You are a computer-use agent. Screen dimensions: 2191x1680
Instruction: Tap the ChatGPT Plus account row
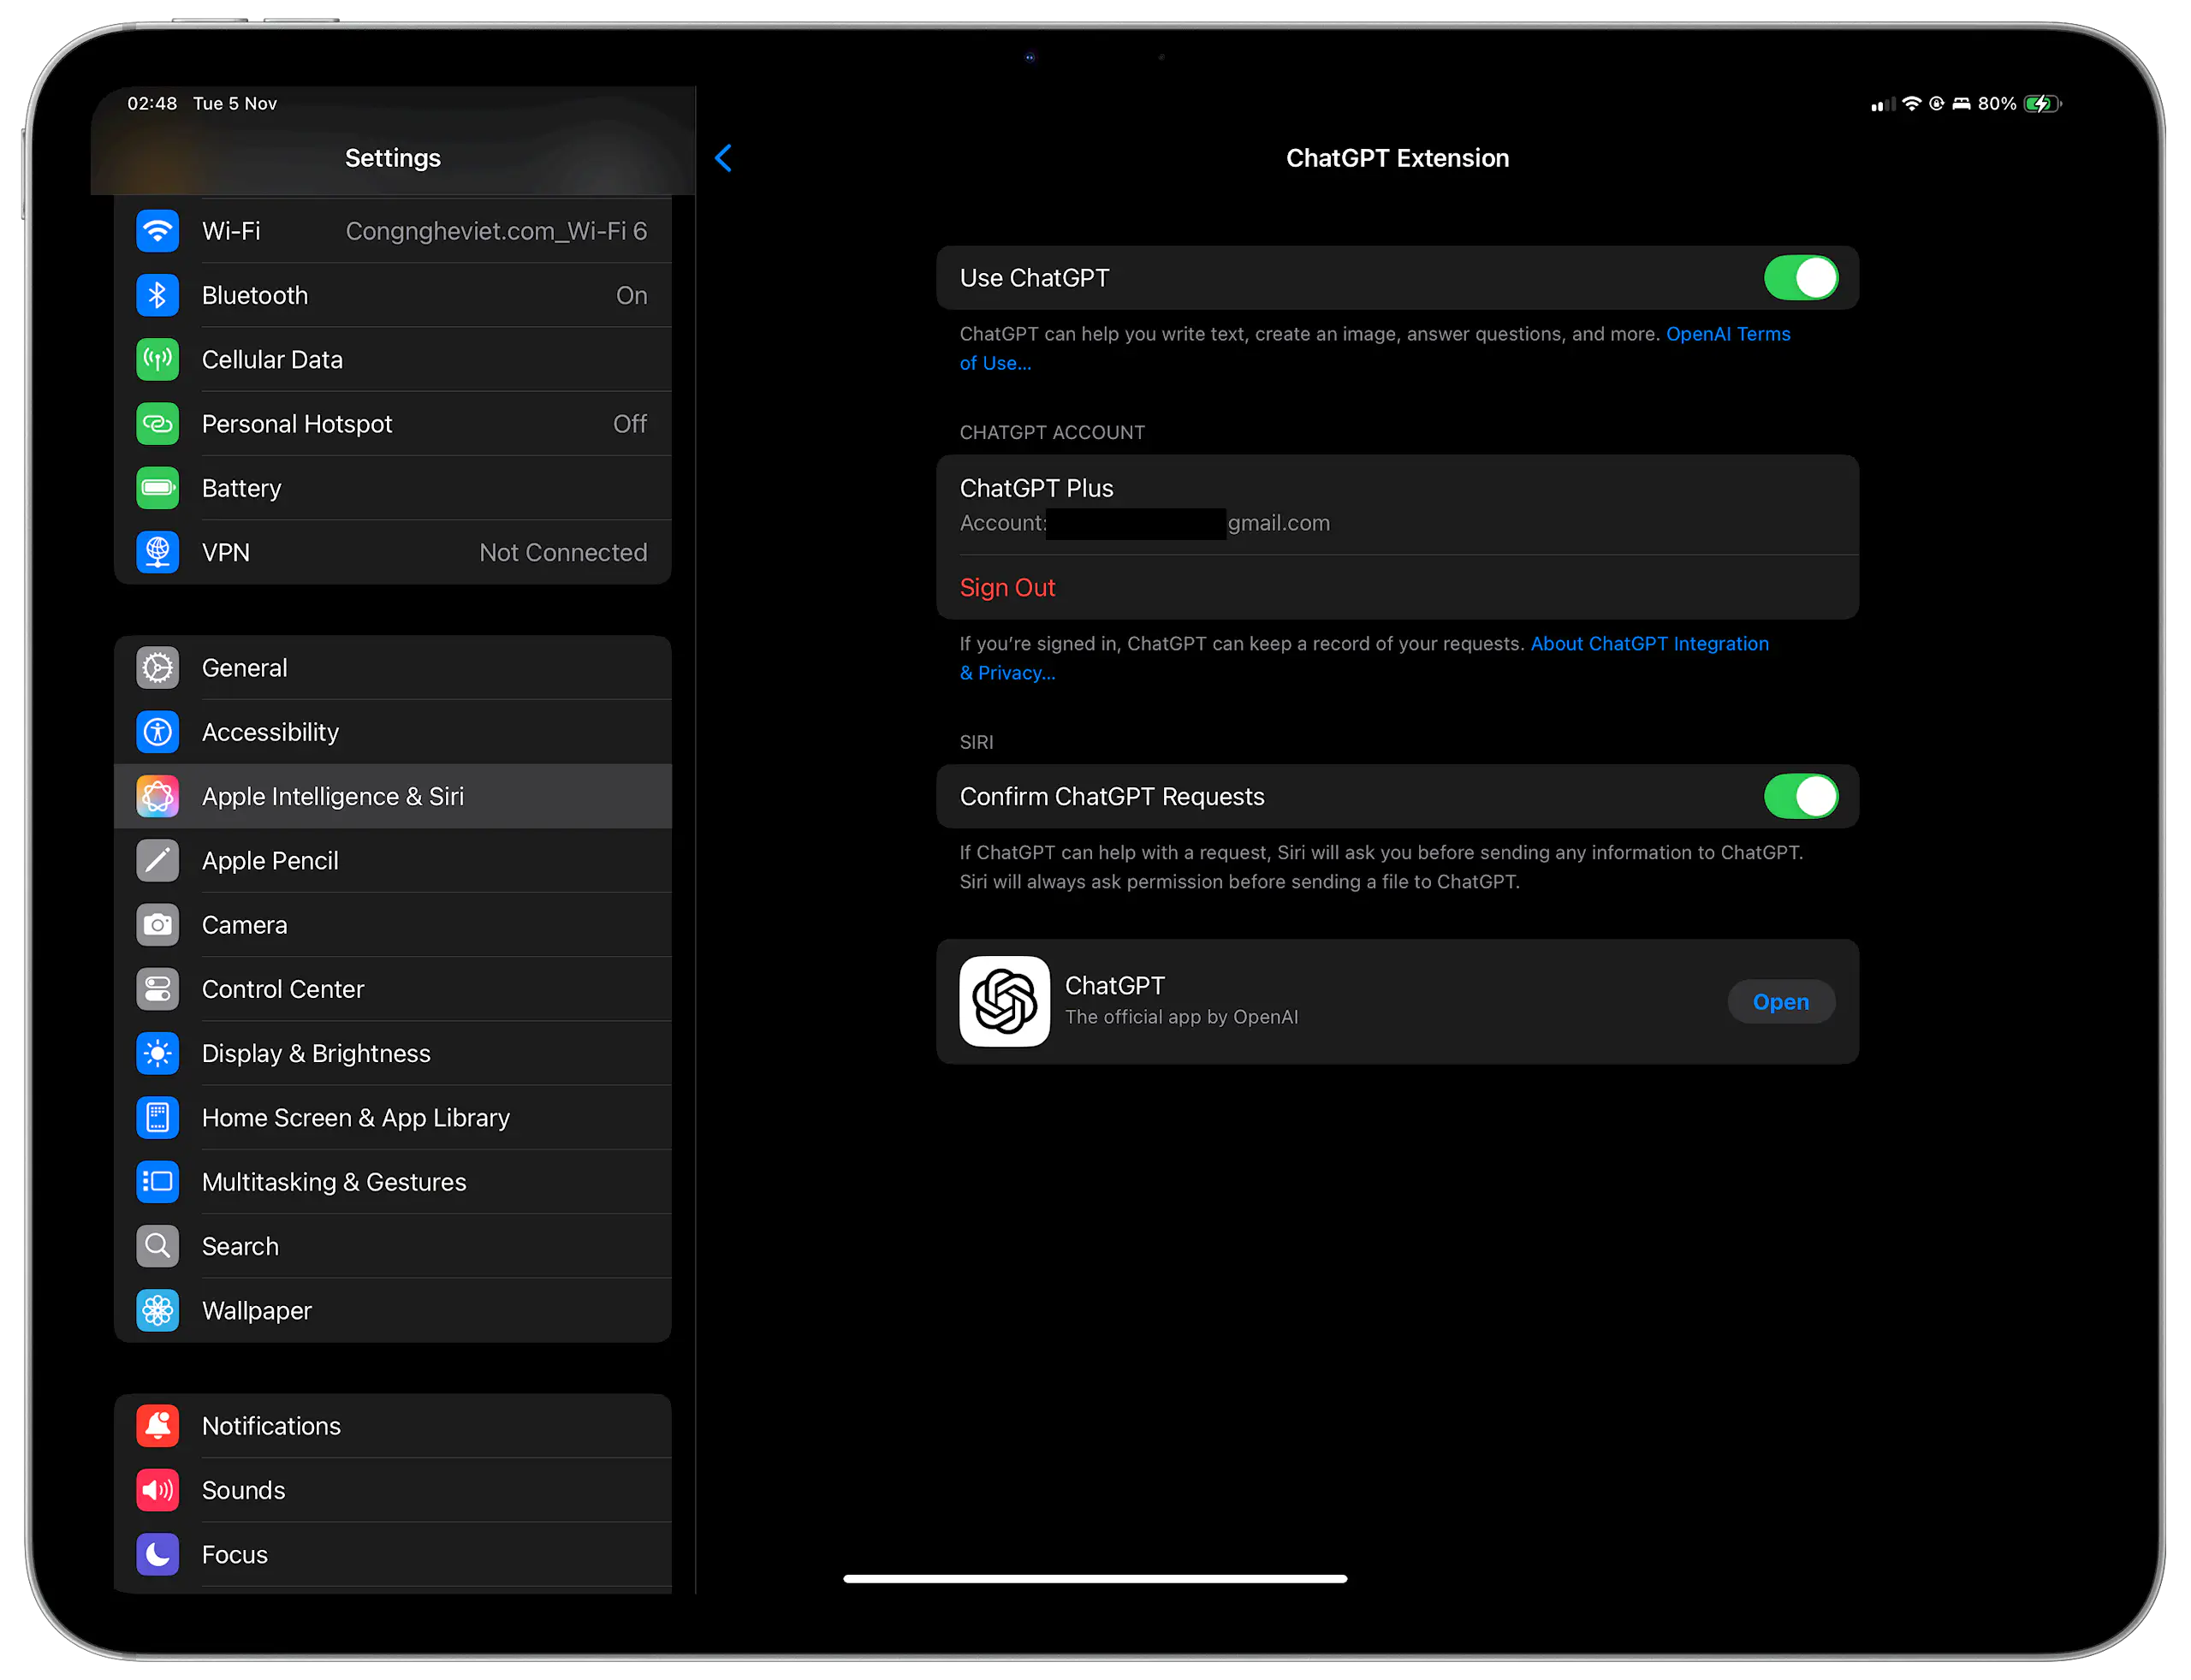(1397, 505)
